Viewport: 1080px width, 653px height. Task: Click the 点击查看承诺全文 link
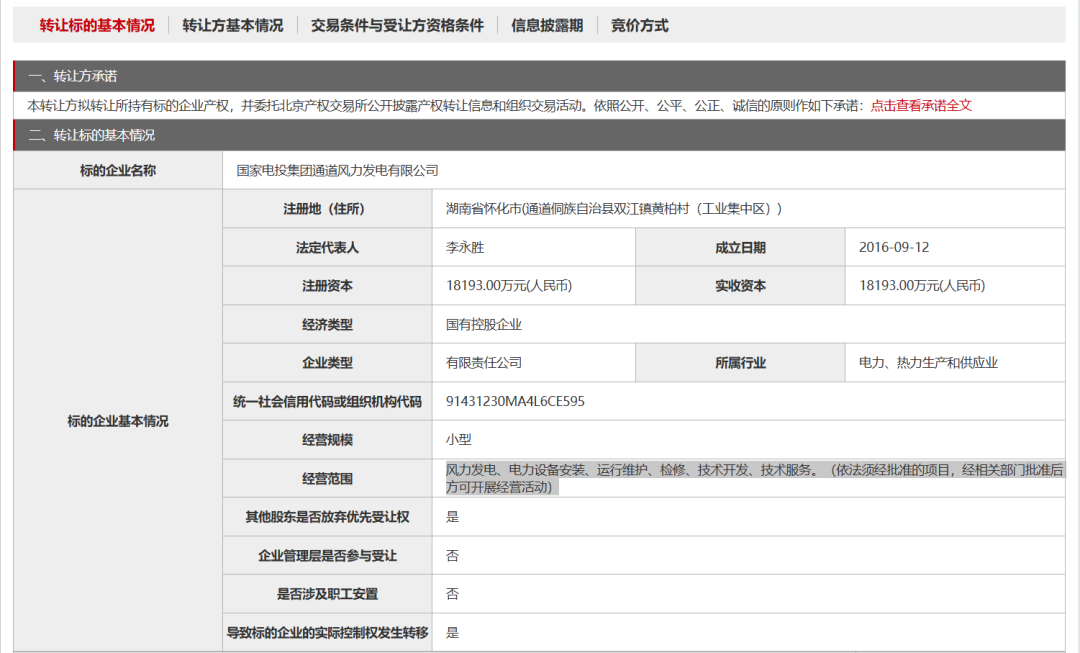point(921,105)
